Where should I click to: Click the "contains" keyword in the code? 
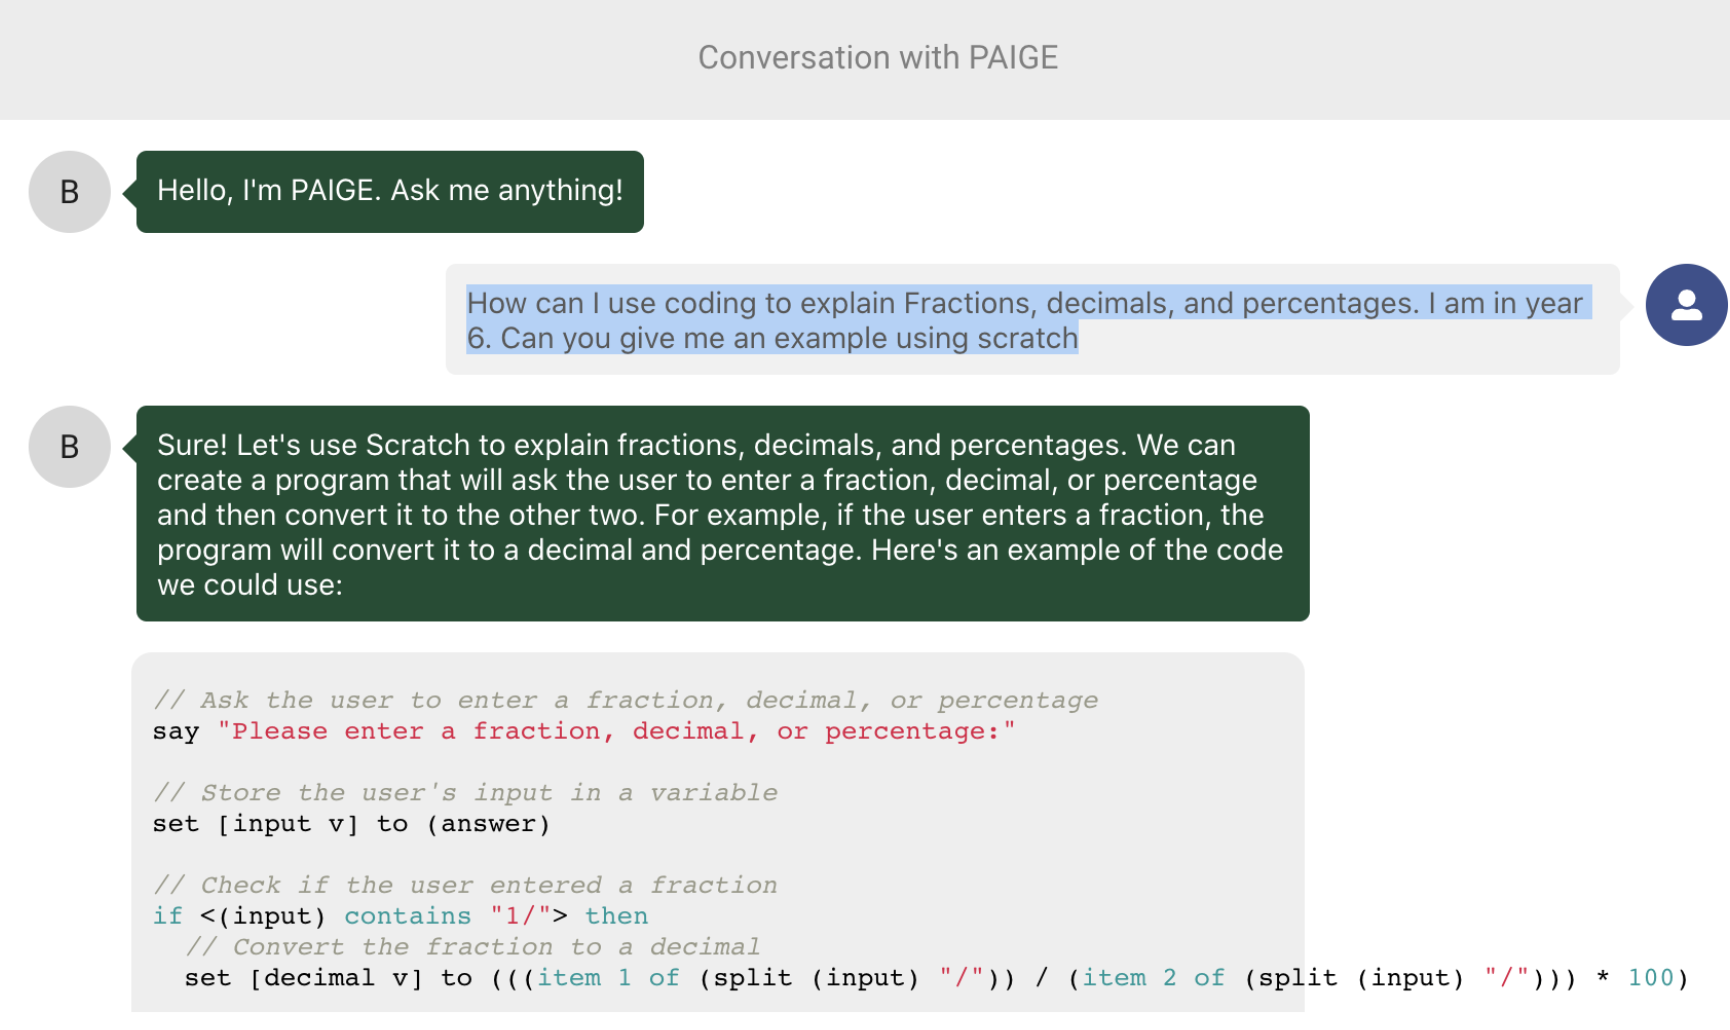[407, 916]
